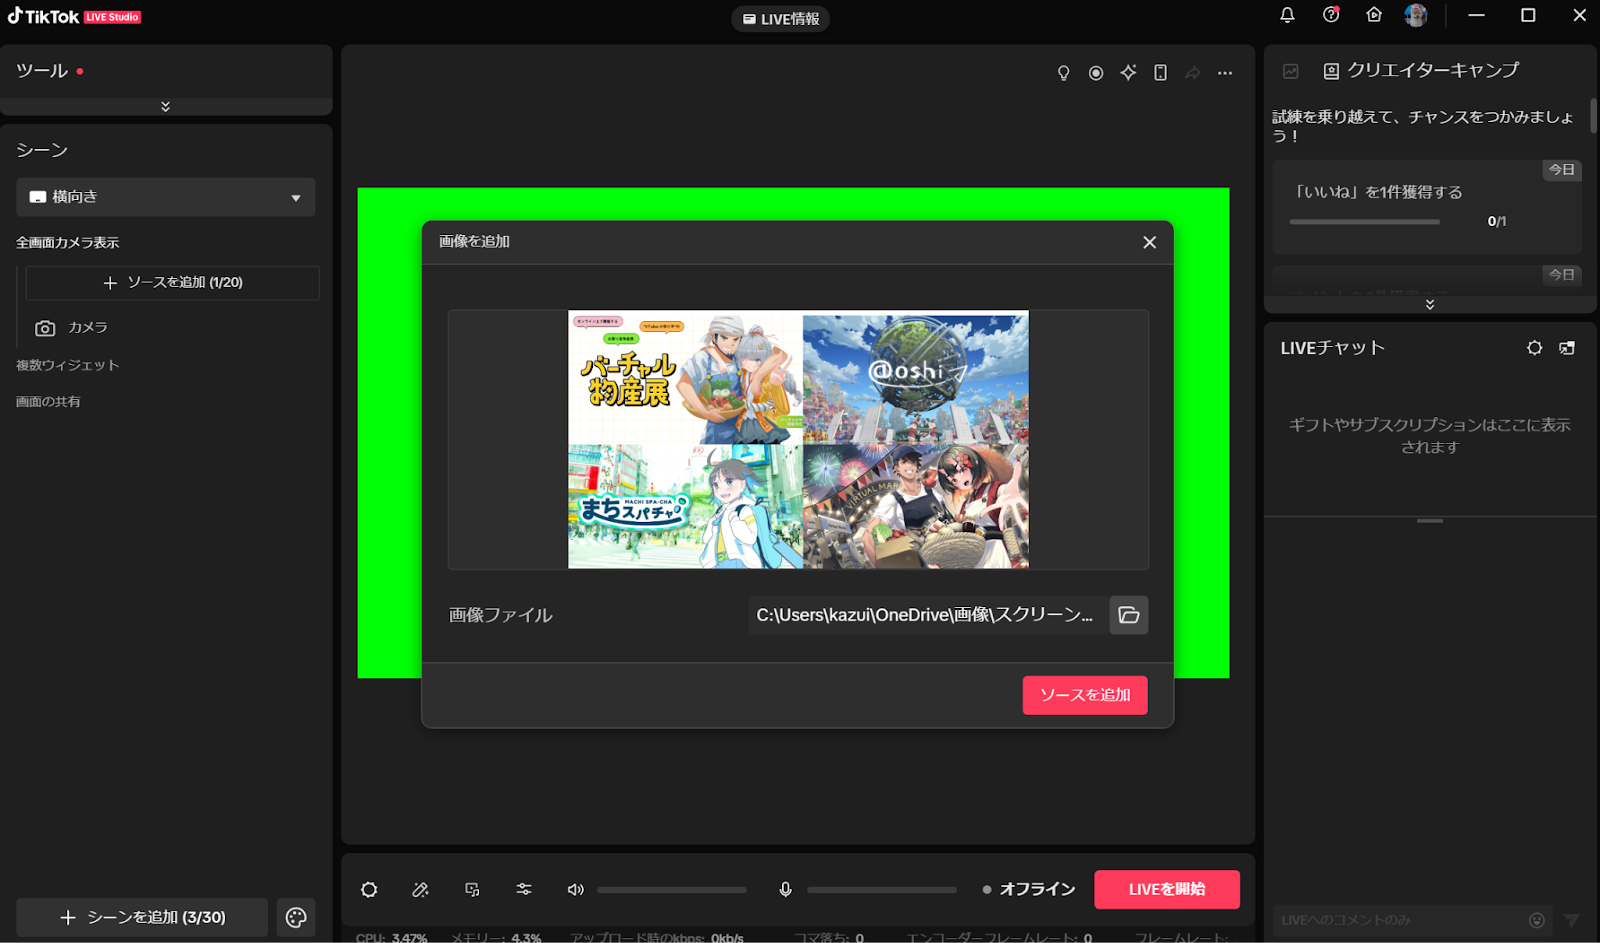This screenshot has width=1600, height=943.
Task: Click the オフライン status indicator
Action: pyautogui.click(x=1029, y=889)
